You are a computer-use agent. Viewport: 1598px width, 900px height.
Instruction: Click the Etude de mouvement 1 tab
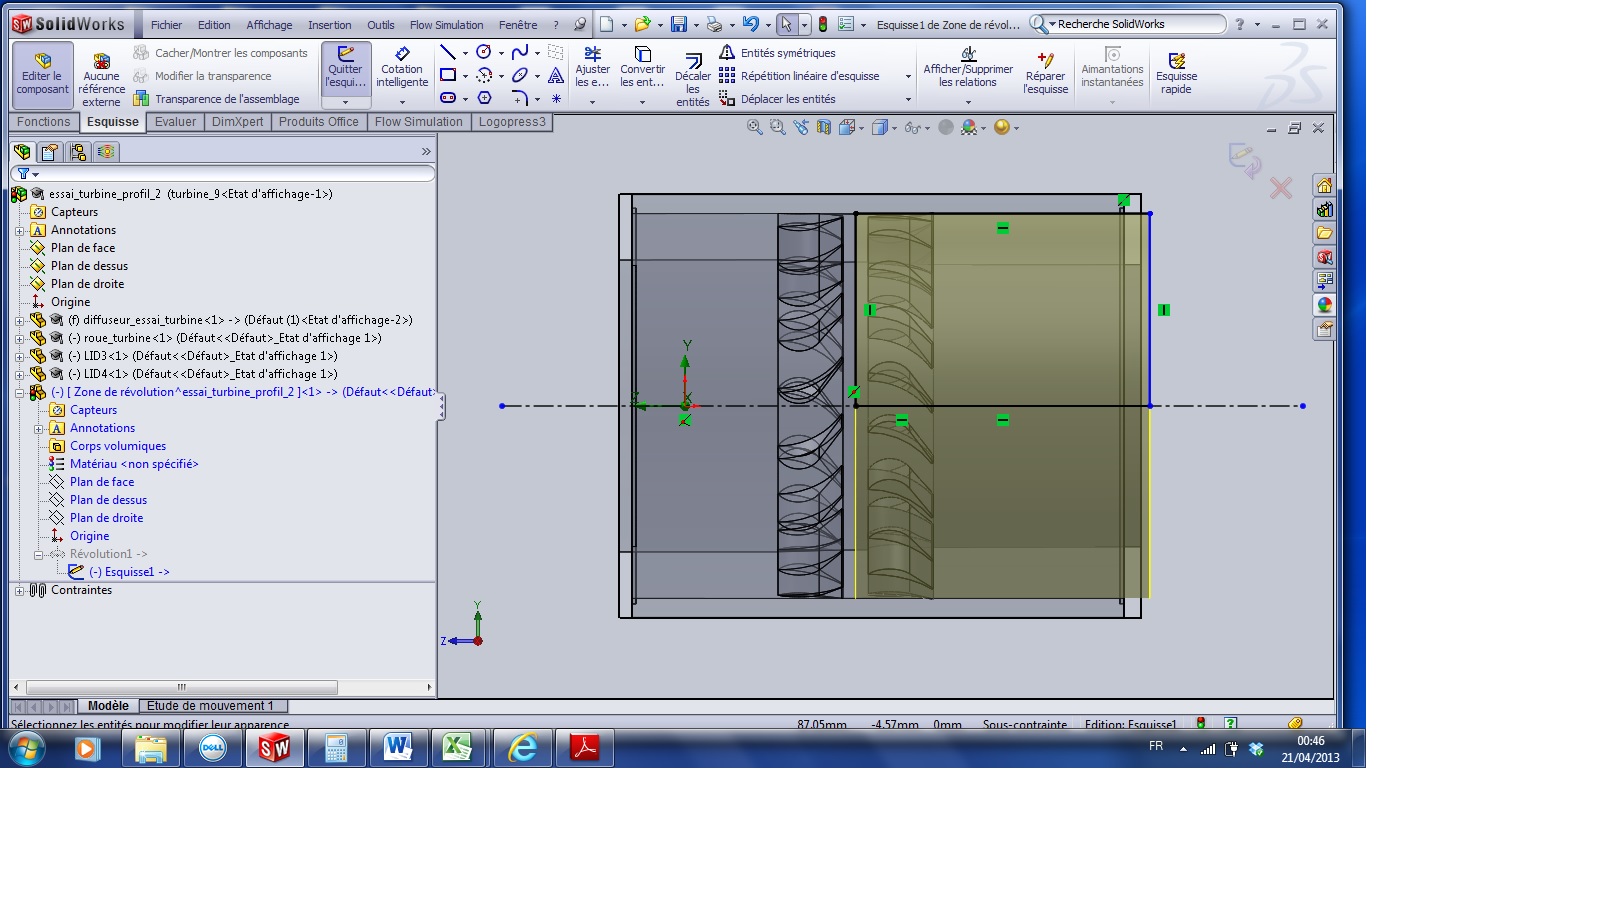210,706
